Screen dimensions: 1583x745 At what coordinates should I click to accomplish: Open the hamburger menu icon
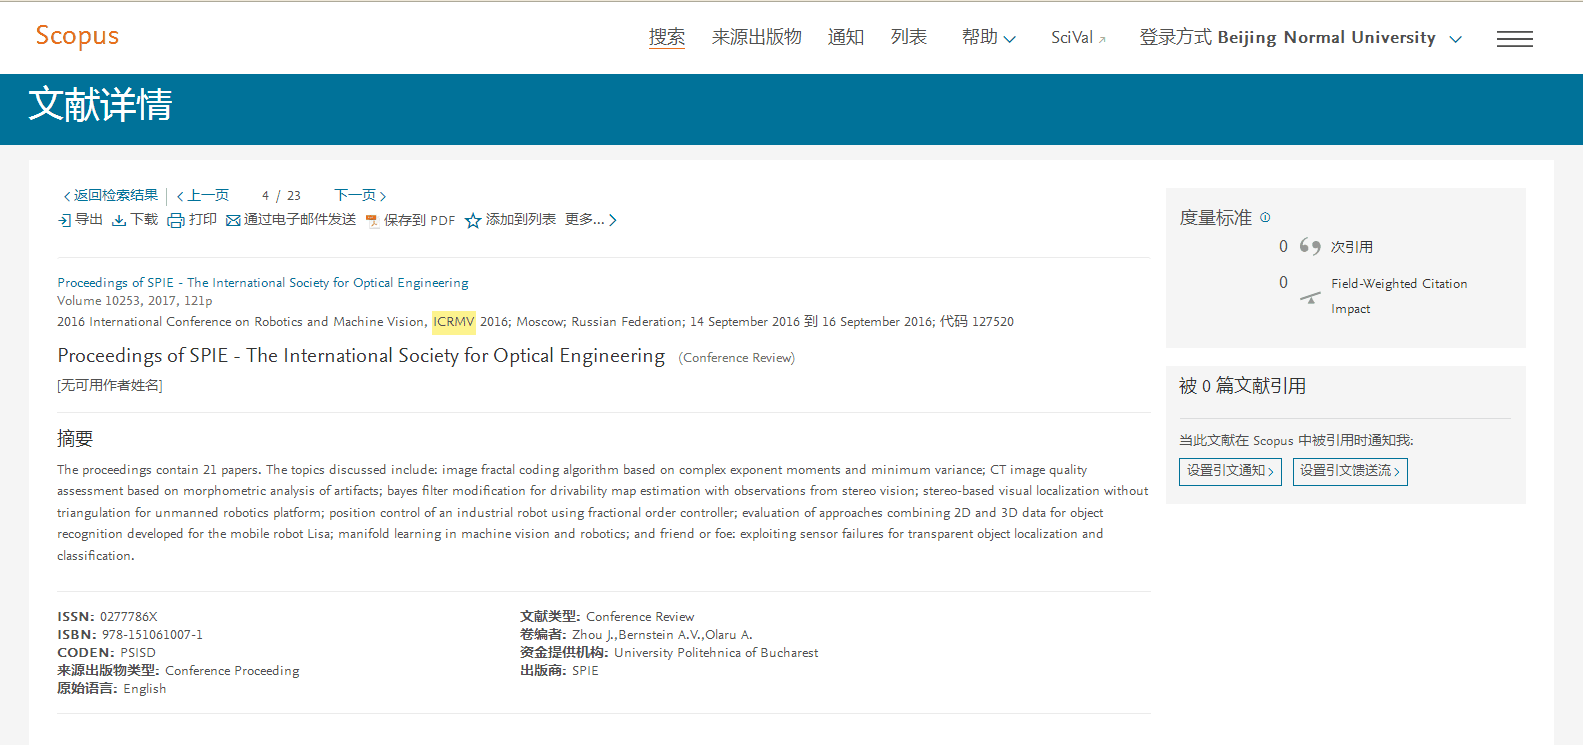coord(1515,39)
